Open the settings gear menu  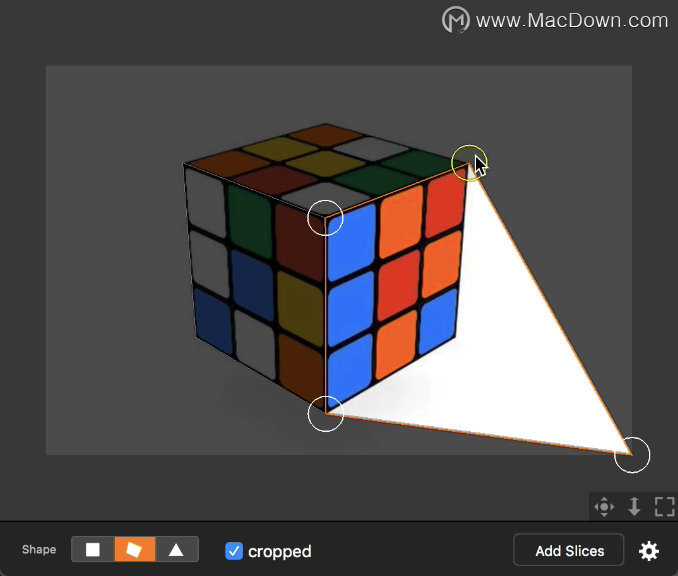(x=649, y=551)
